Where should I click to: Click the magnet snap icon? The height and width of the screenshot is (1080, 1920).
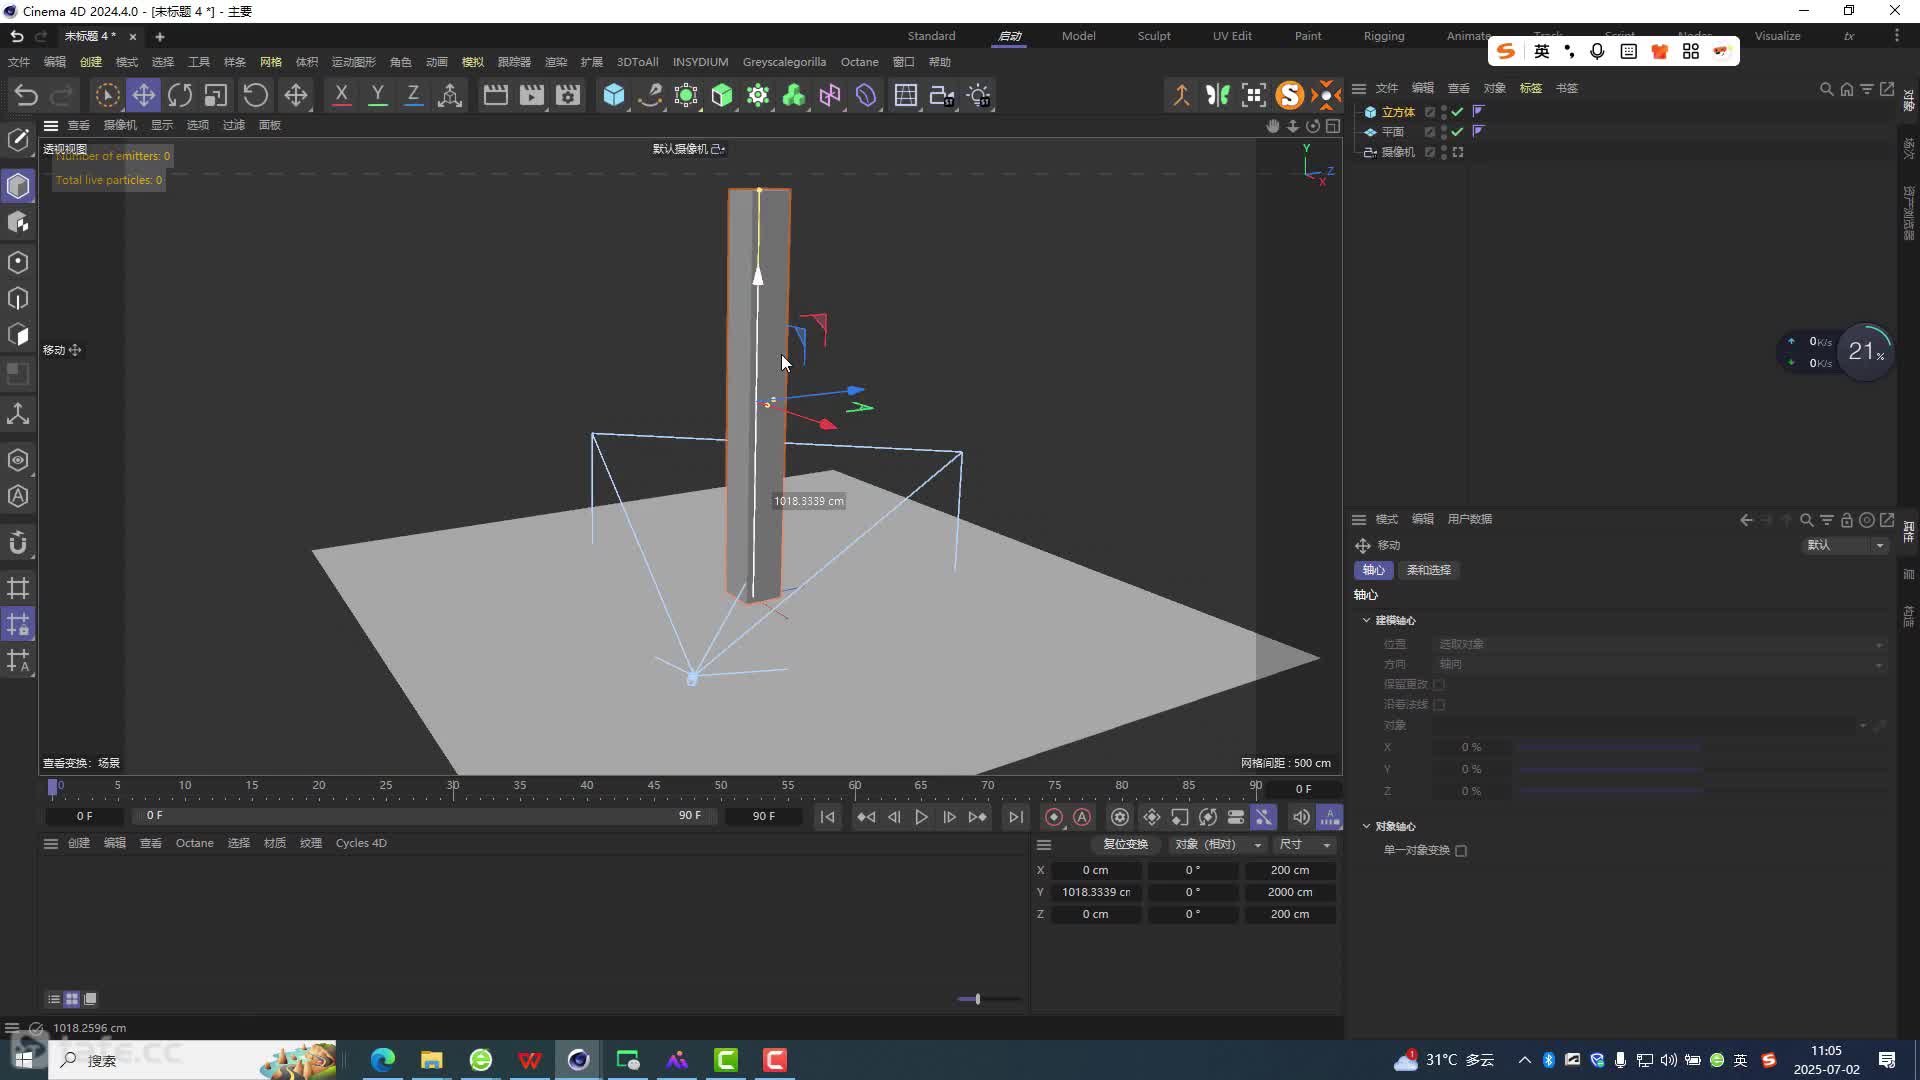click(x=18, y=543)
